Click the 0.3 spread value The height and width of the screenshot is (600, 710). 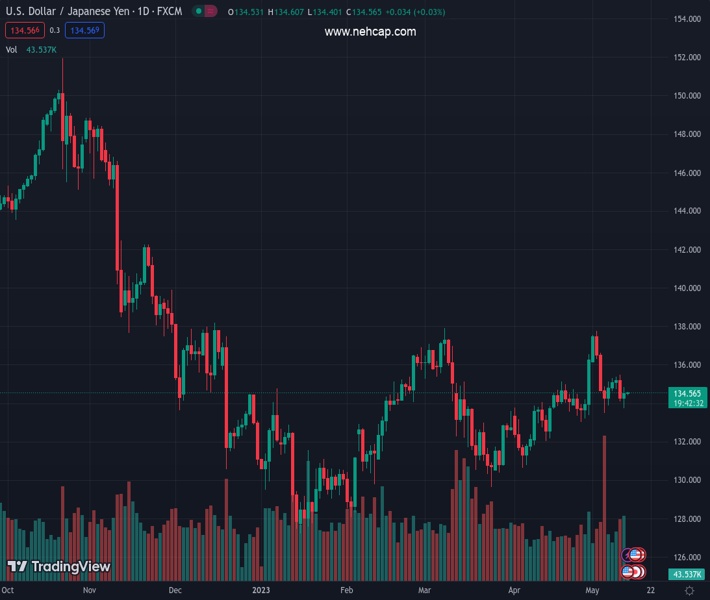click(x=55, y=30)
